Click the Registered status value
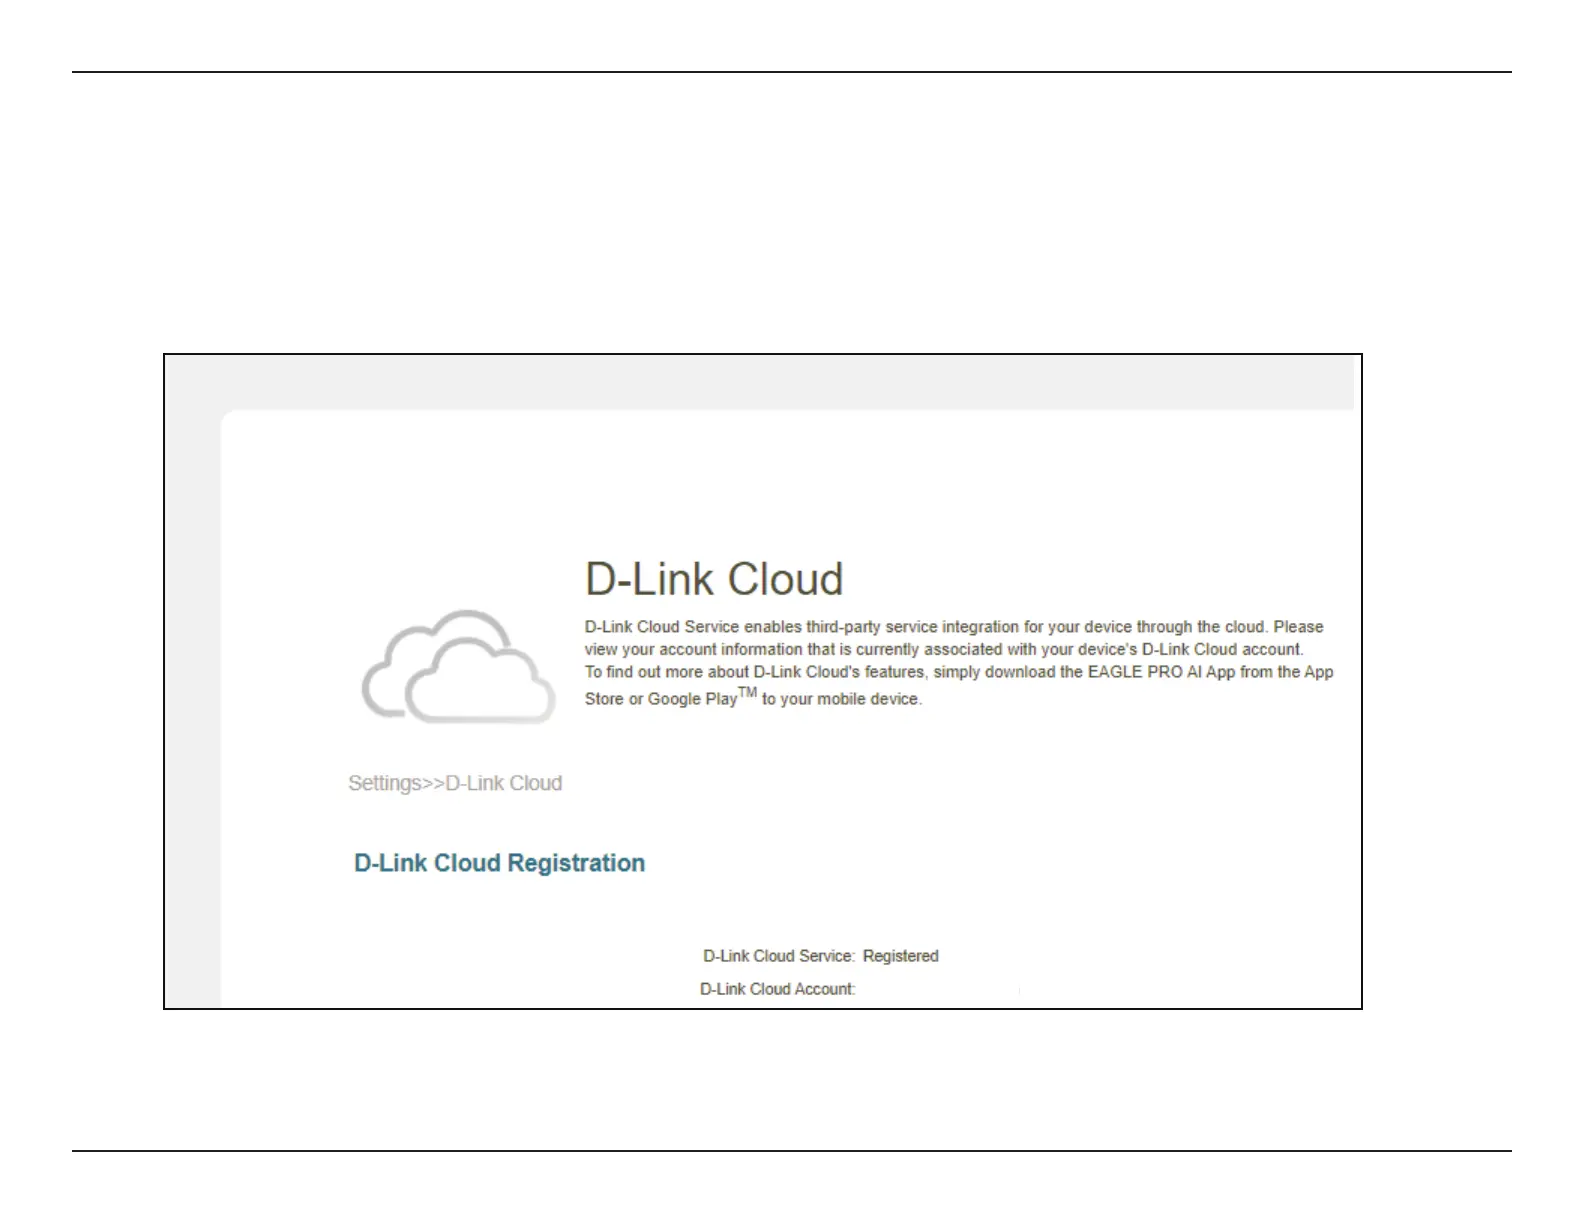 pyautogui.click(x=900, y=956)
